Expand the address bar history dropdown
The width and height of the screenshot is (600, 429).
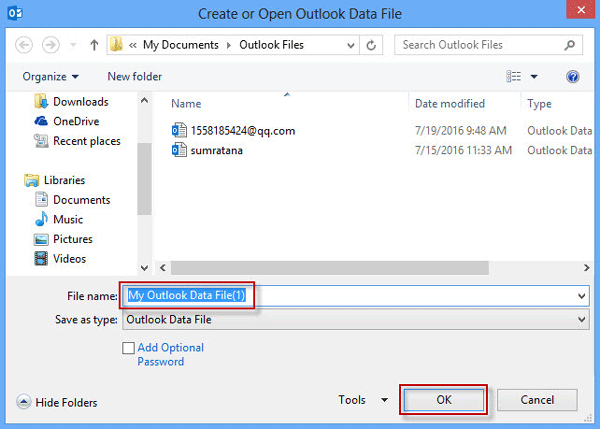point(351,46)
